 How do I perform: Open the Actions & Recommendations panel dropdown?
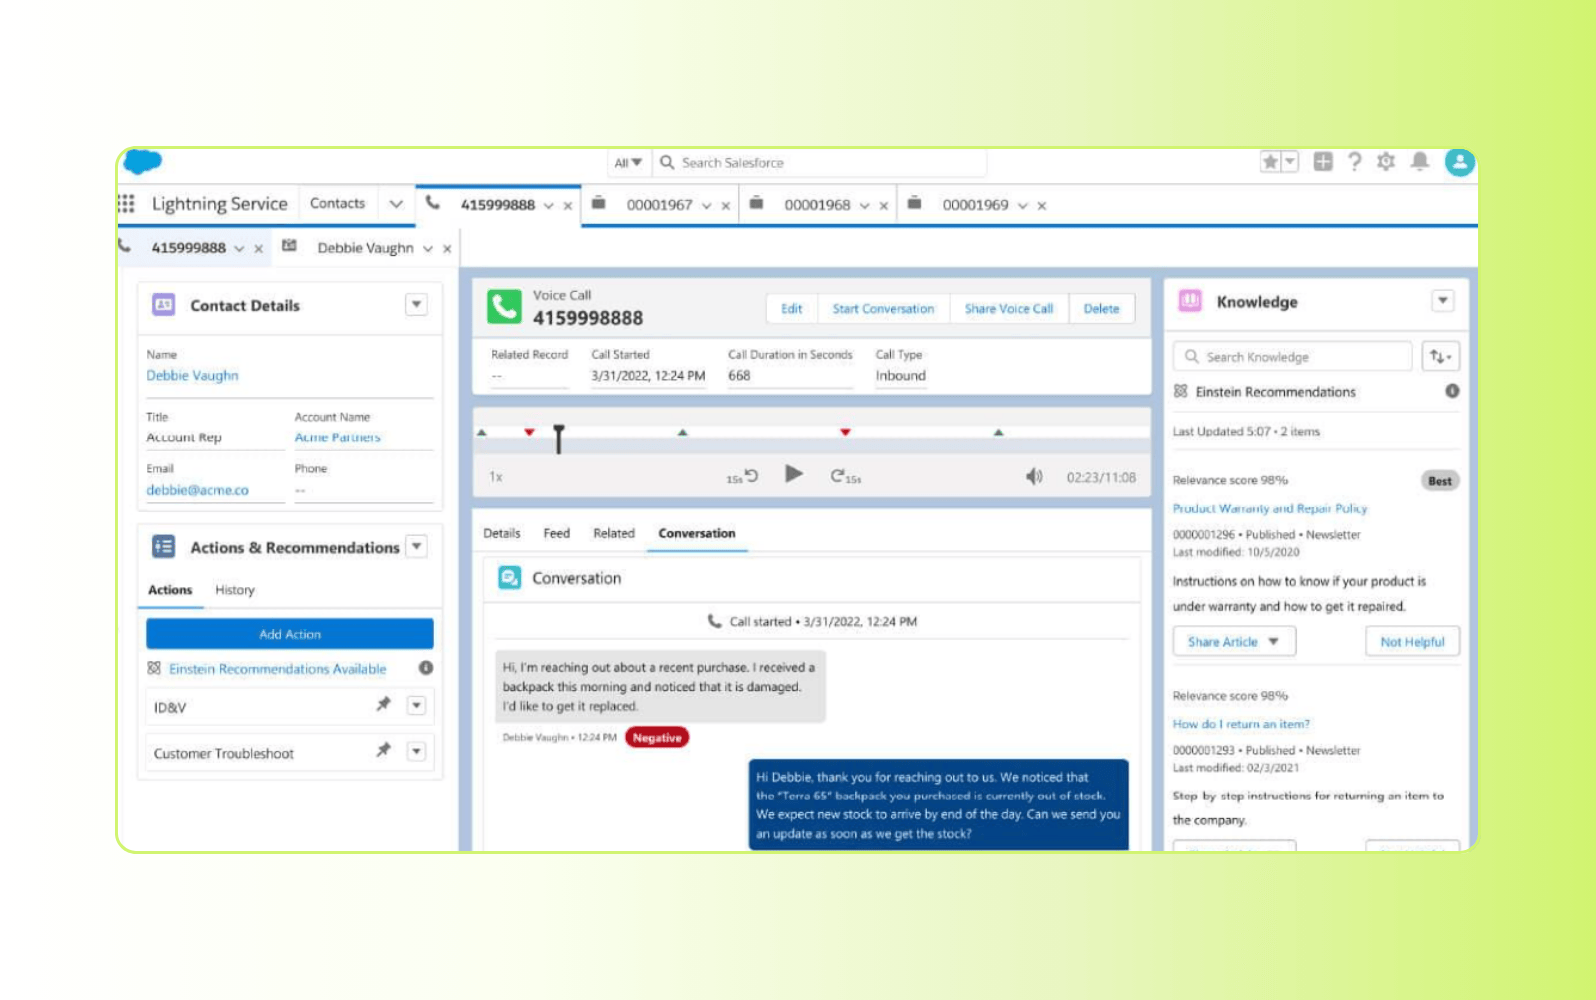click(417, 546)
